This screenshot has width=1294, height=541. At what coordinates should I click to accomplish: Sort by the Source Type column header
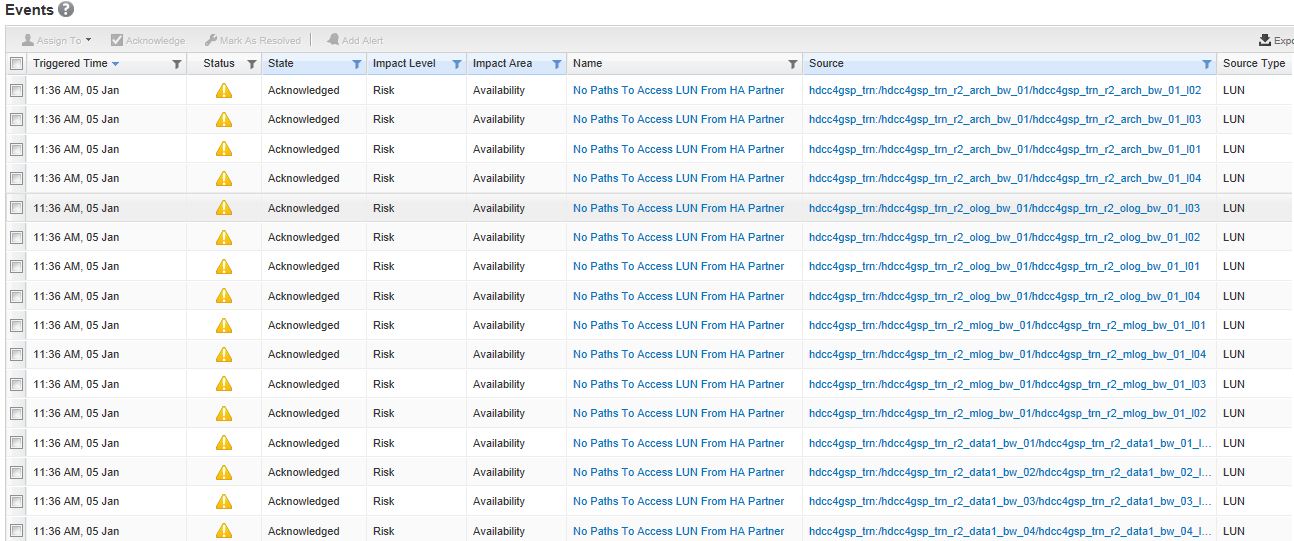[x=1253, y=63]
